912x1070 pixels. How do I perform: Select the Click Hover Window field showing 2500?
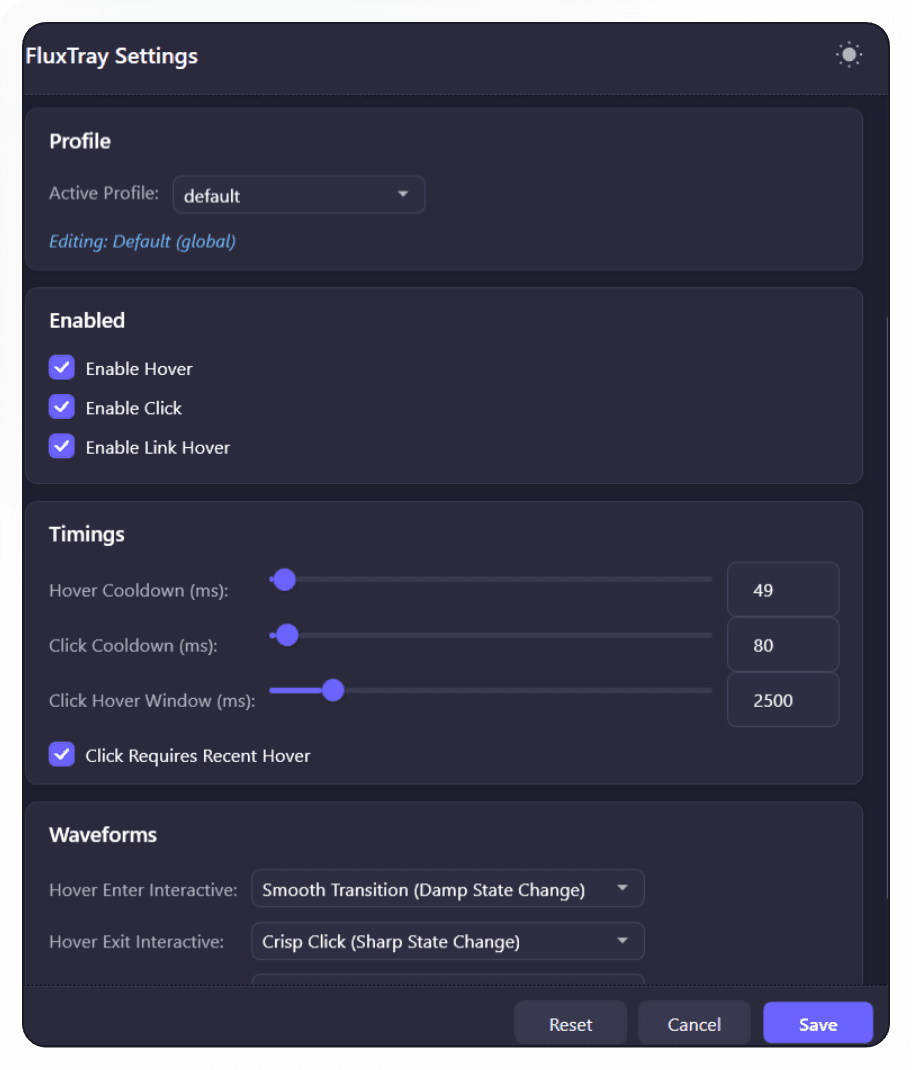coord(782,700)
